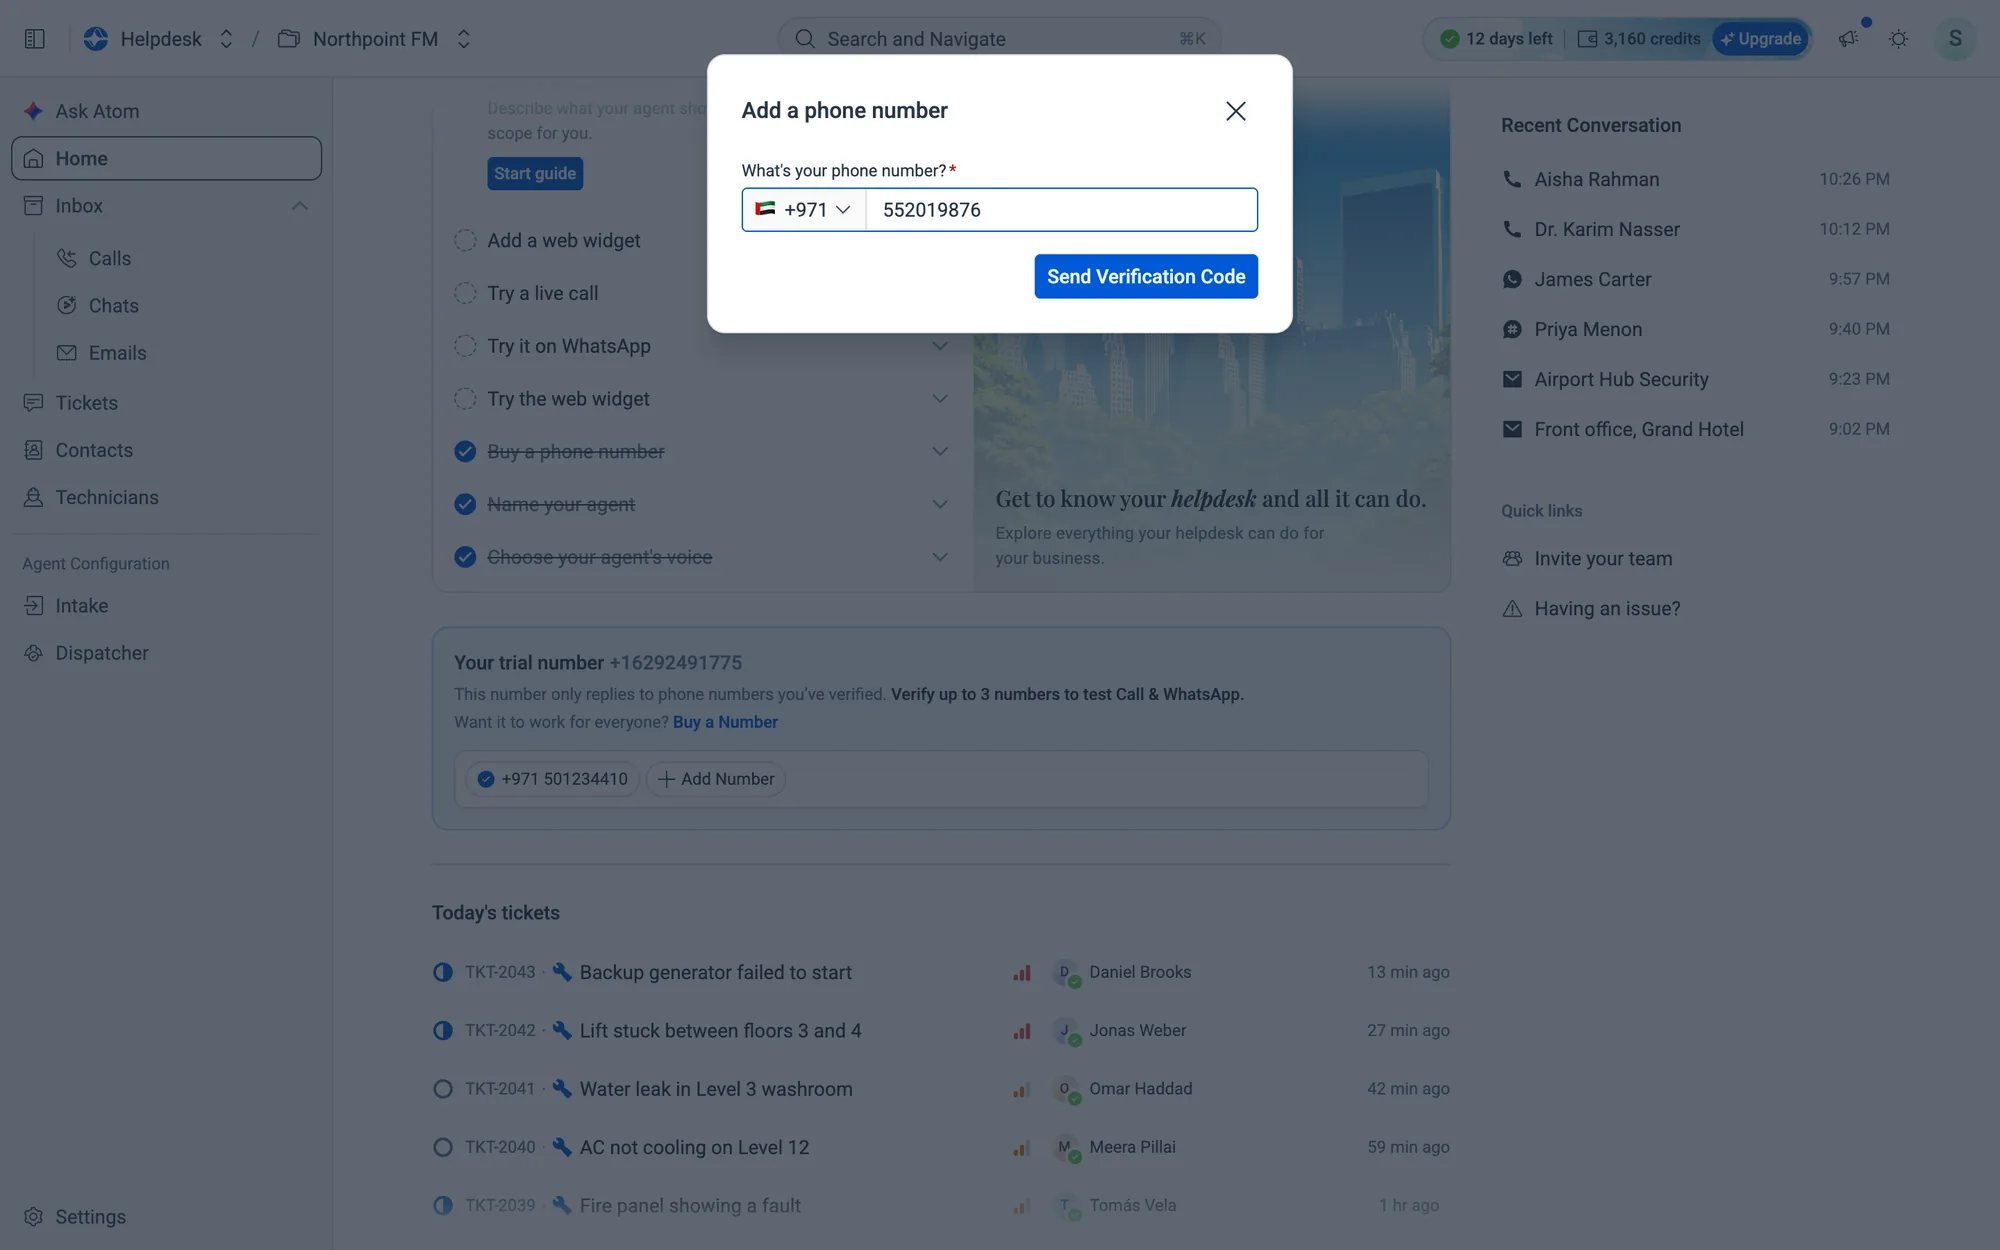Open the announcements megaphone icon
2000x1250 pixels.
[x=1848, y=39]
